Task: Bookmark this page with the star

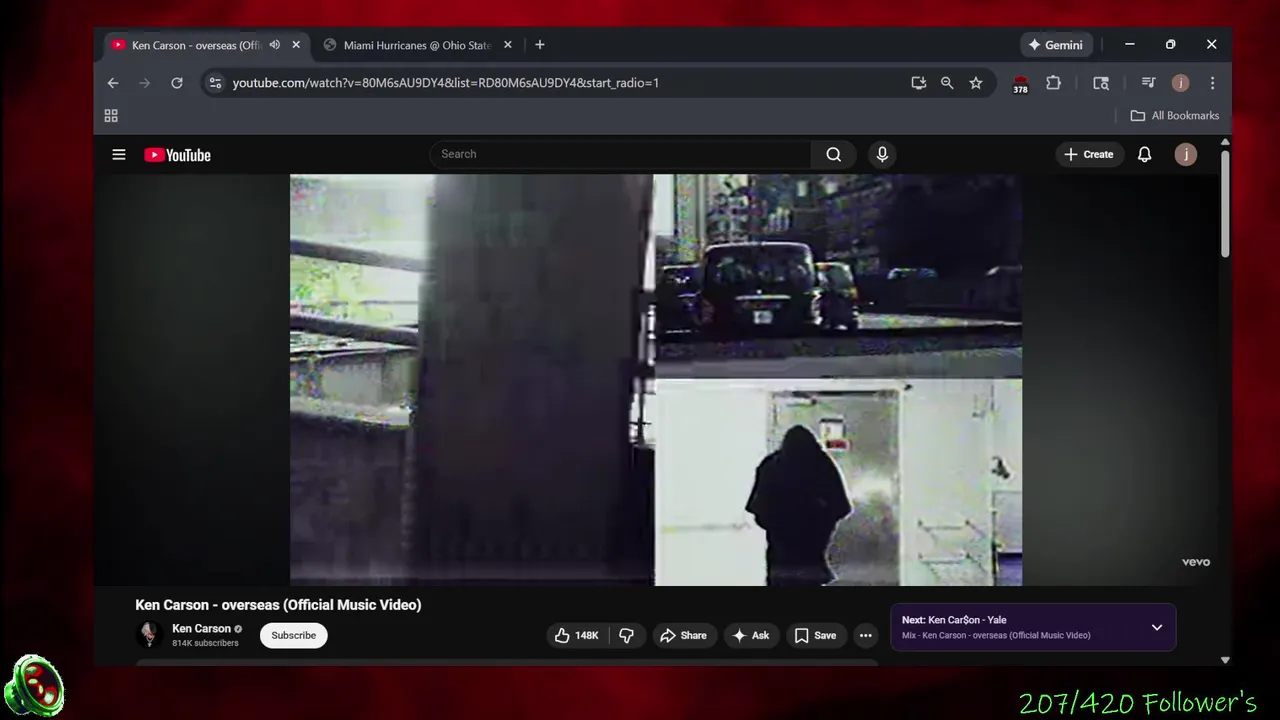Action: 976,83
